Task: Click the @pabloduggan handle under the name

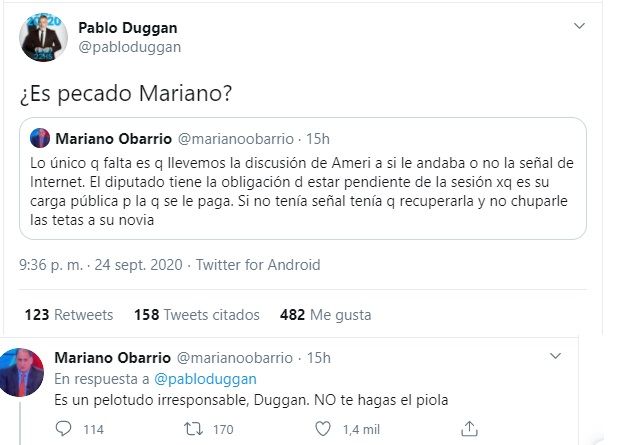Action: [x=129, y=47]
